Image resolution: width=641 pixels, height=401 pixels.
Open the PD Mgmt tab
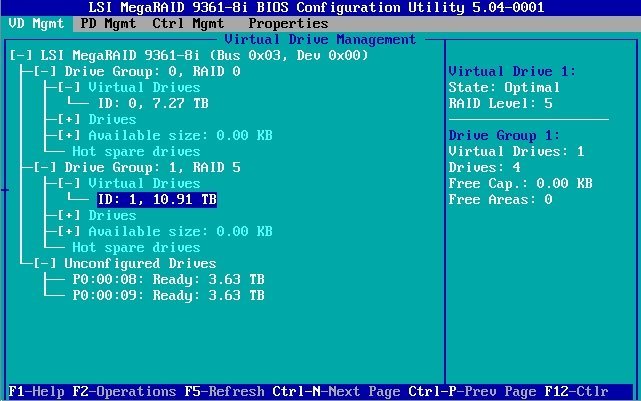point(108,24)
